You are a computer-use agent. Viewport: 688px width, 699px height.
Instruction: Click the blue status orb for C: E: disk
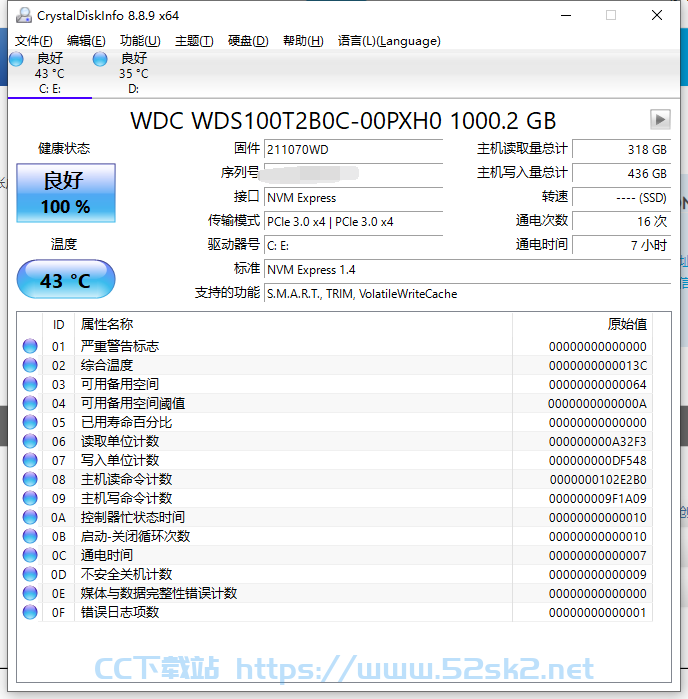[x=16, y=59]
